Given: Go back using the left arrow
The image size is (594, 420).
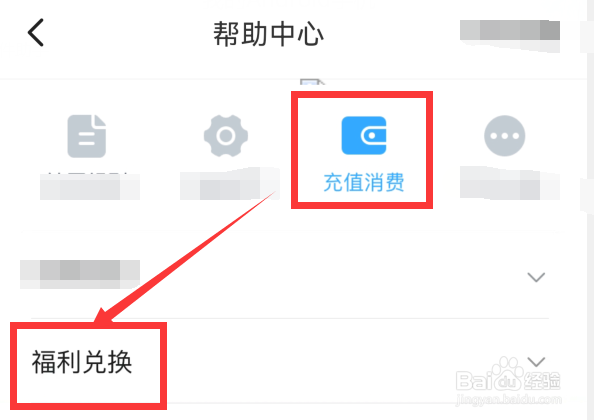Looking at the screenshot, I should pyautogui.click(x=36, y=33).
